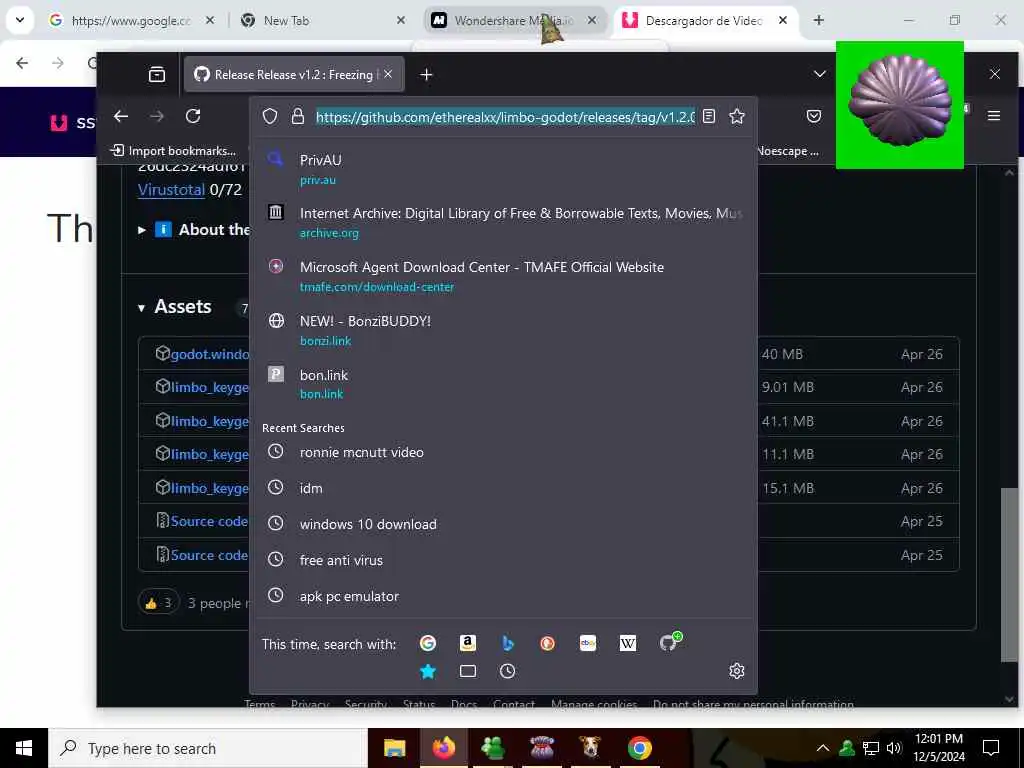Select recent search 'free anti virus'
Screen dimensions: 1024x768
pos(504,560)
